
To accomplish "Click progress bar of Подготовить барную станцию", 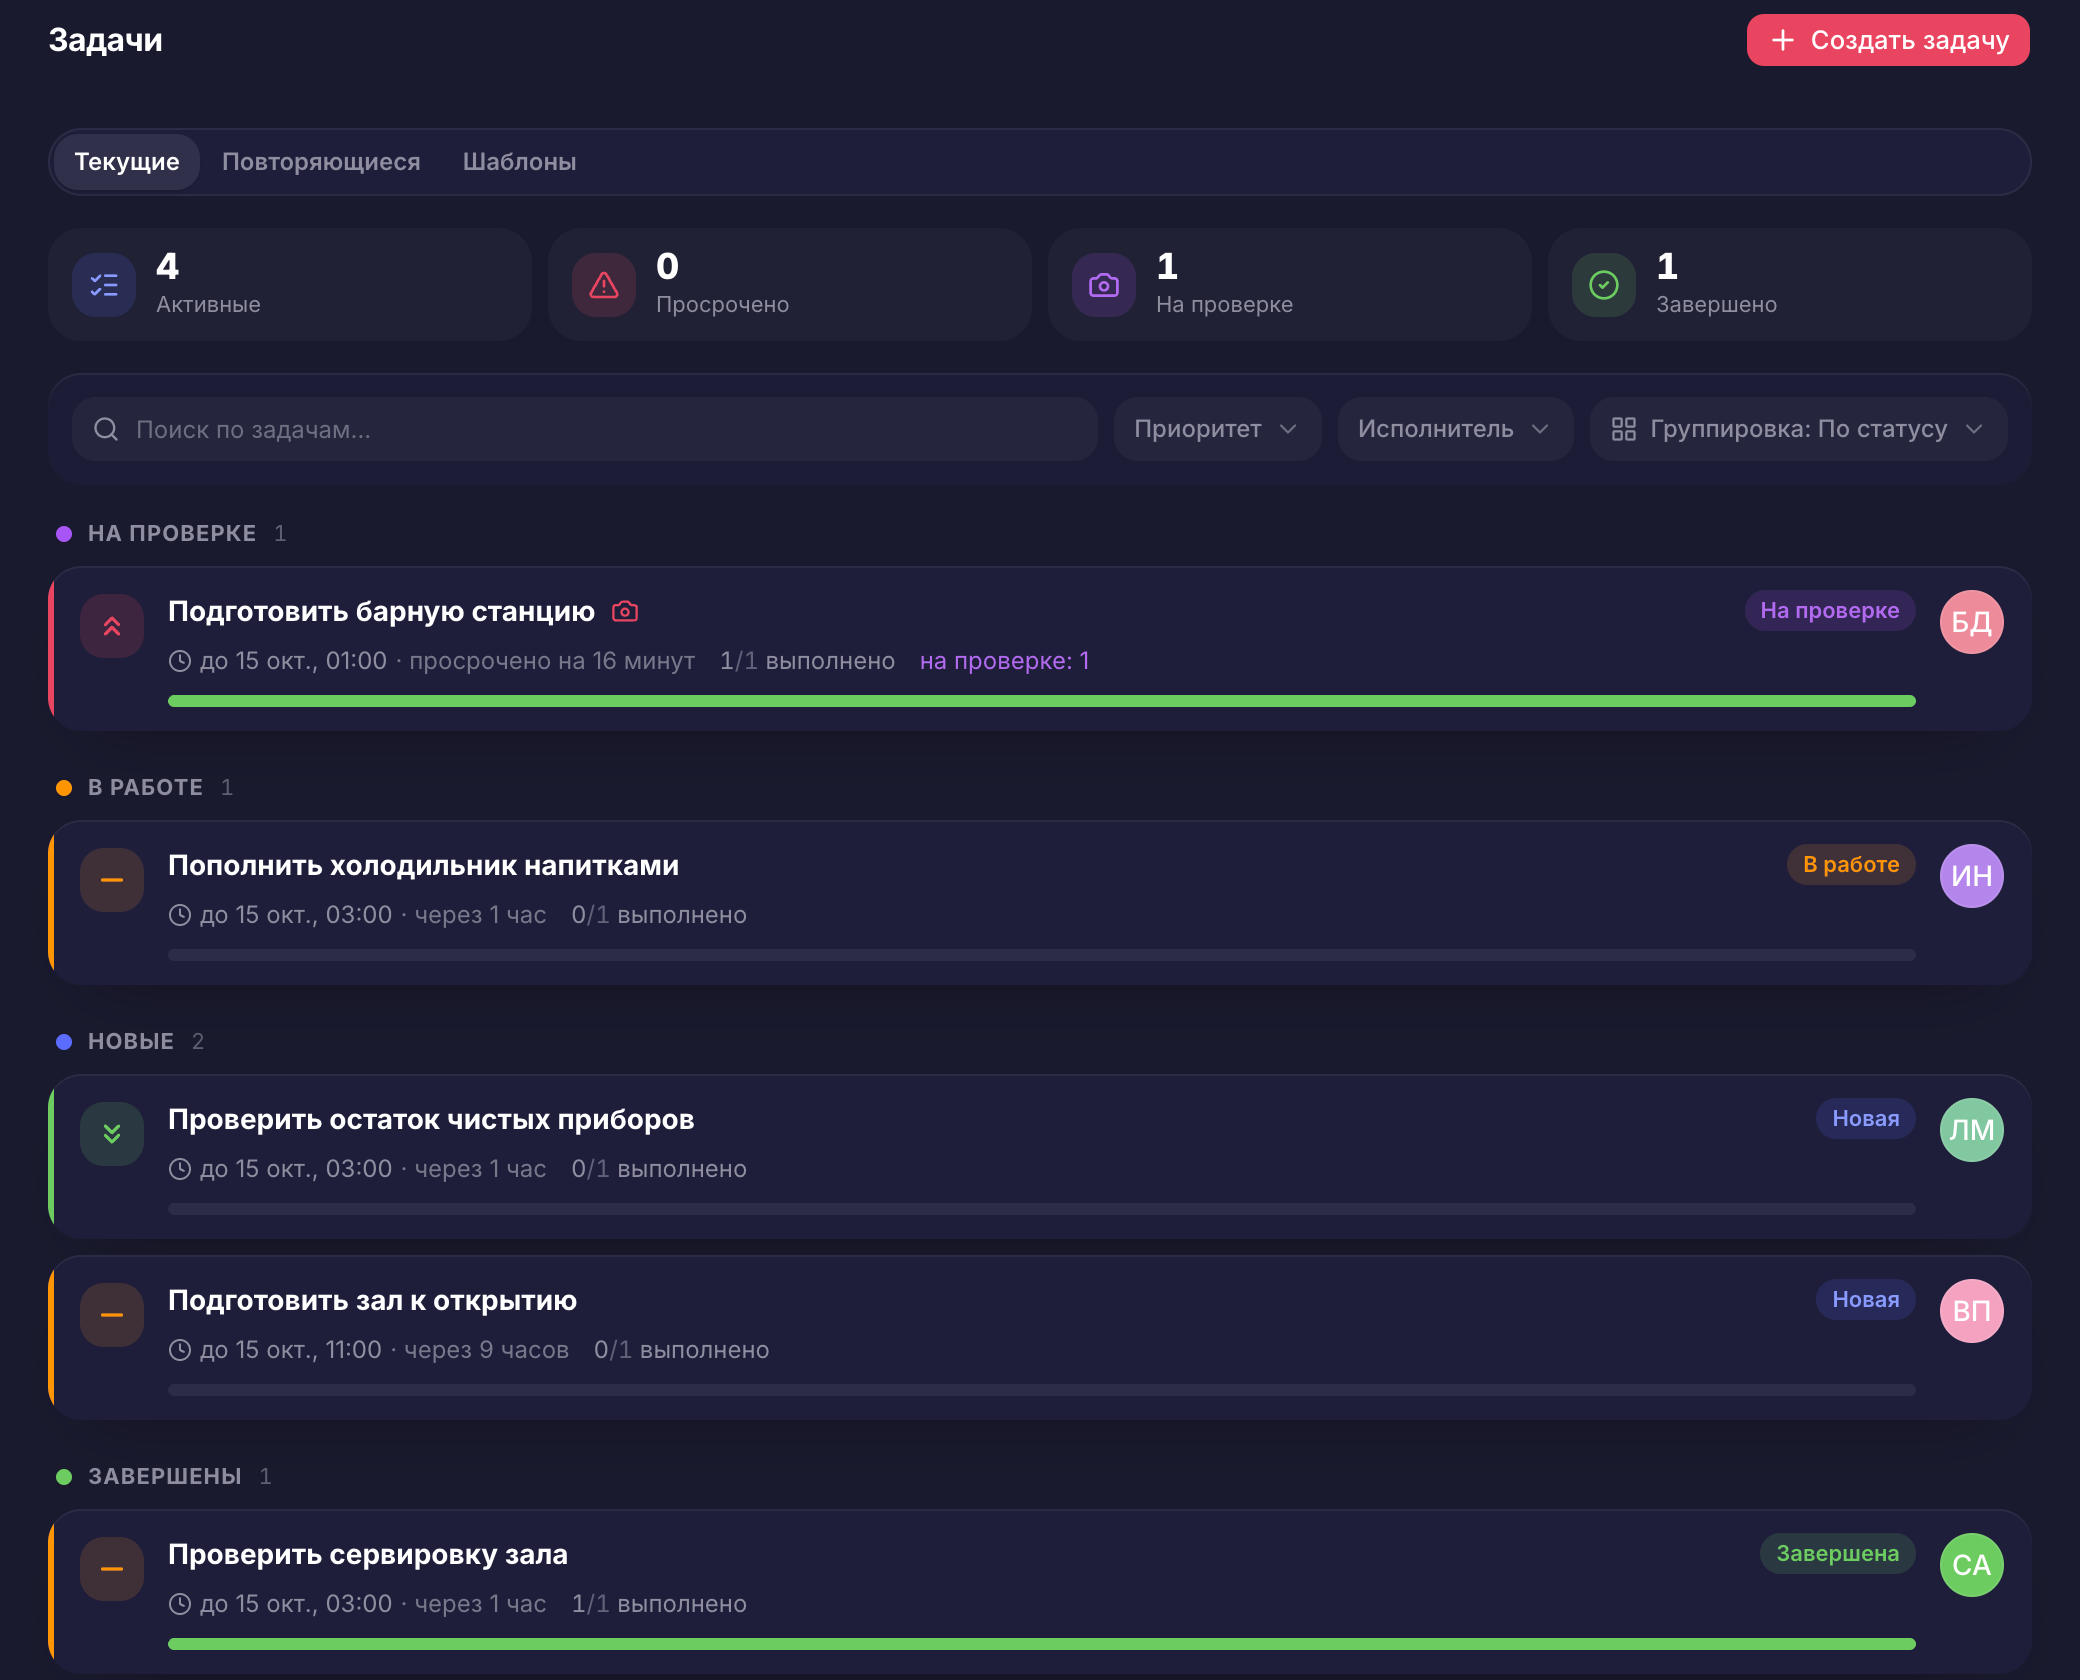I will tap(1042, 701).
